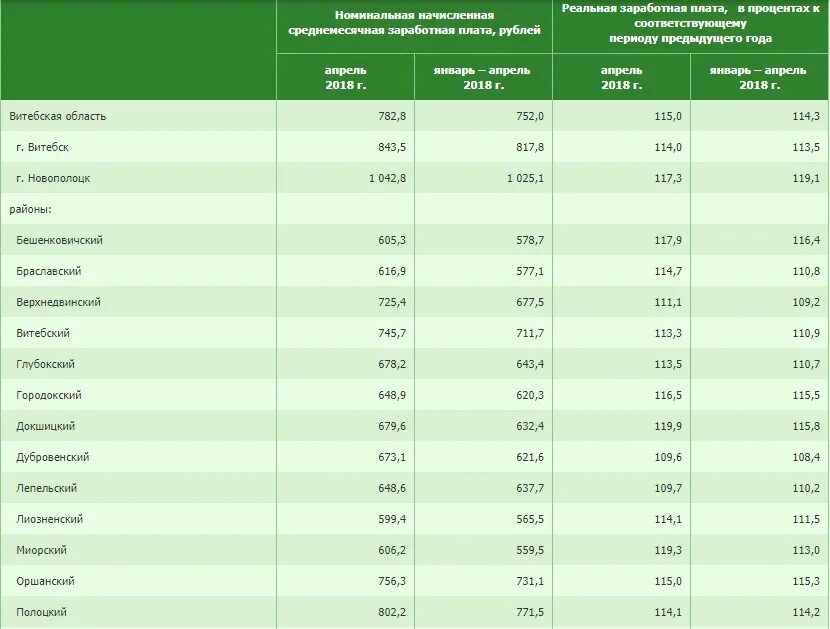
Task: Click the Витебская область row label
Action: (58, 116)
